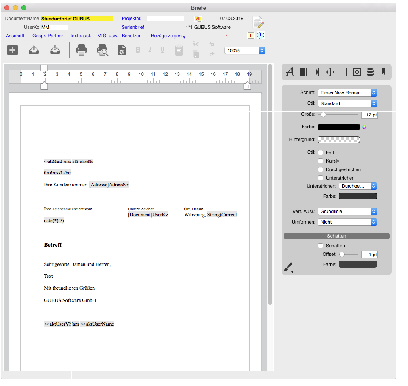
Task: Click the shadow offset value field
Action: 369,254
